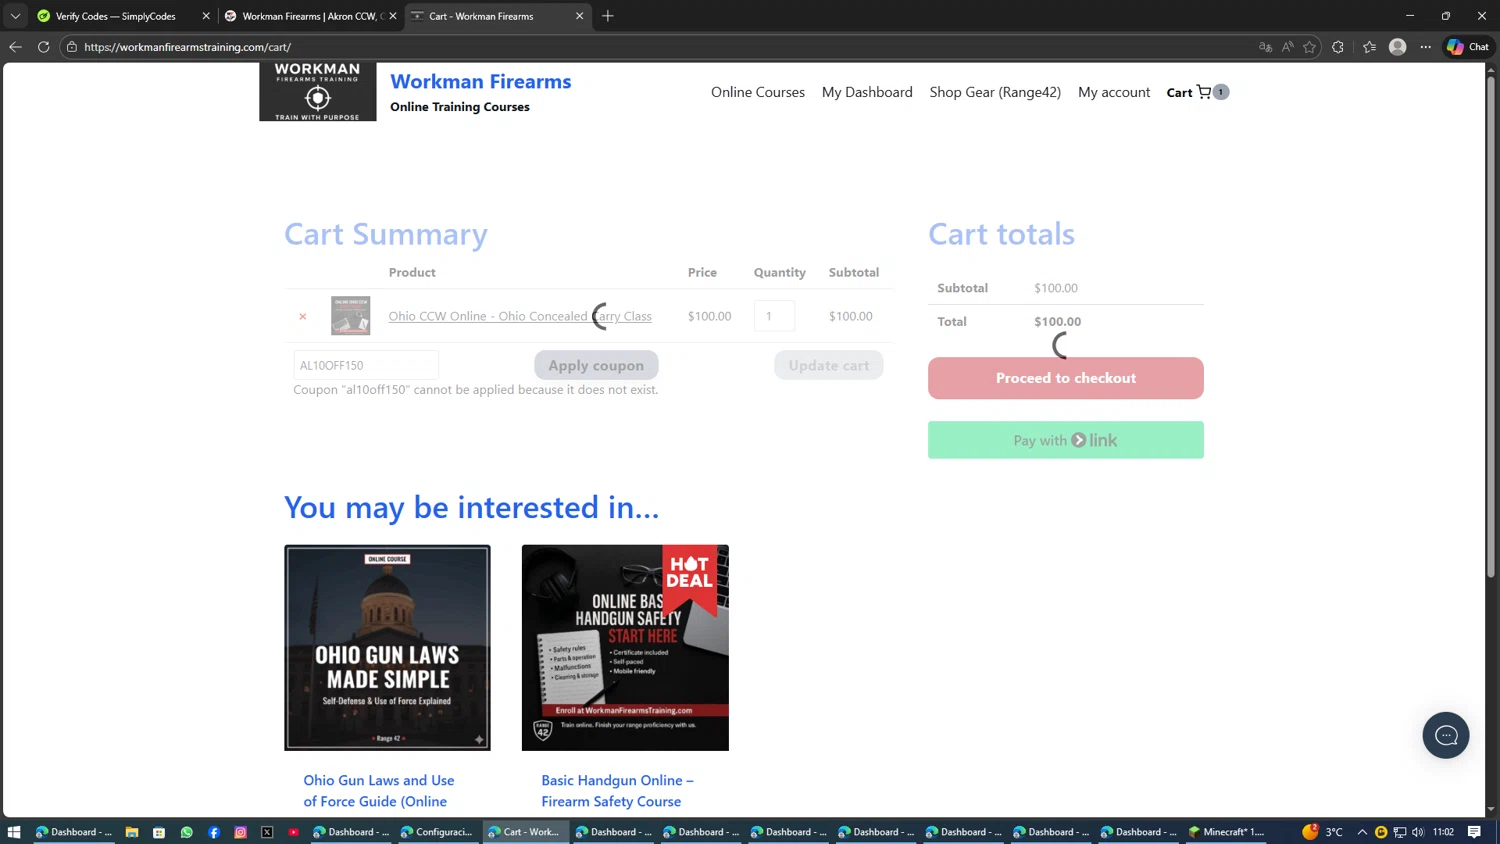Open the Ohio Gun Laws Made Simple image
Image resolution: width=1500 pixels, height=844 pixels.
[387, 648]
